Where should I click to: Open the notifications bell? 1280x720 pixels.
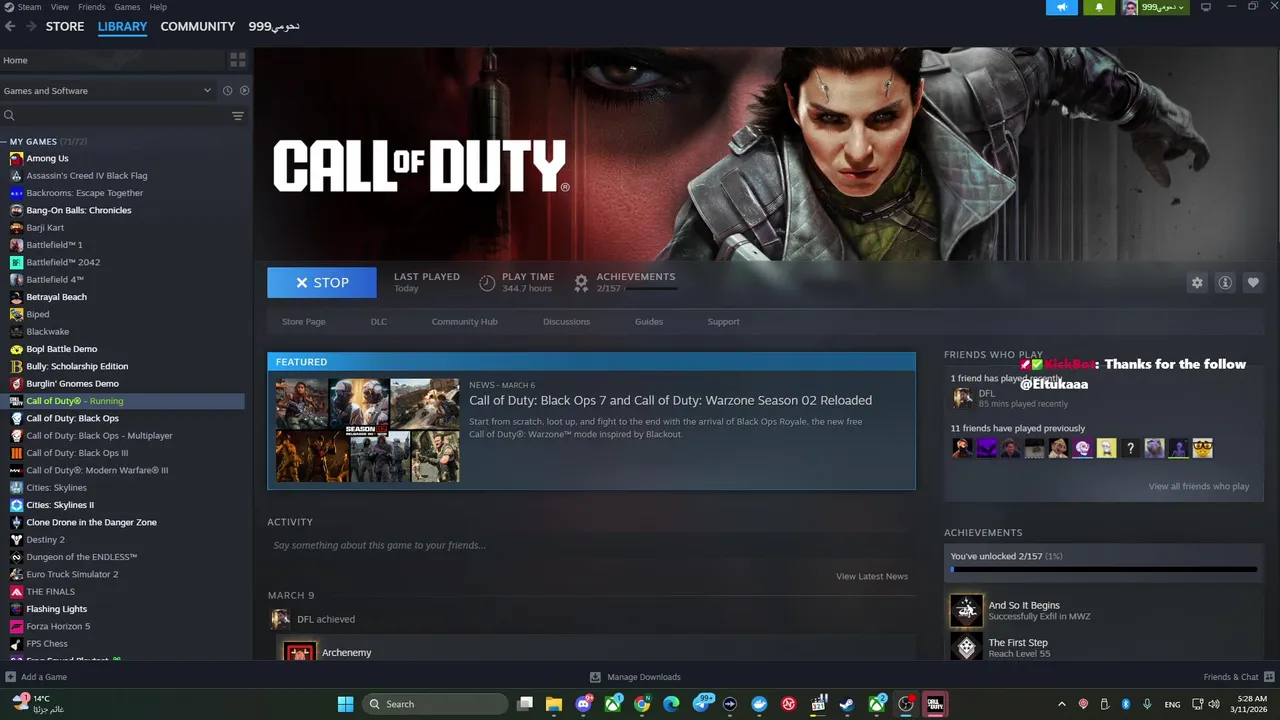1099,7
